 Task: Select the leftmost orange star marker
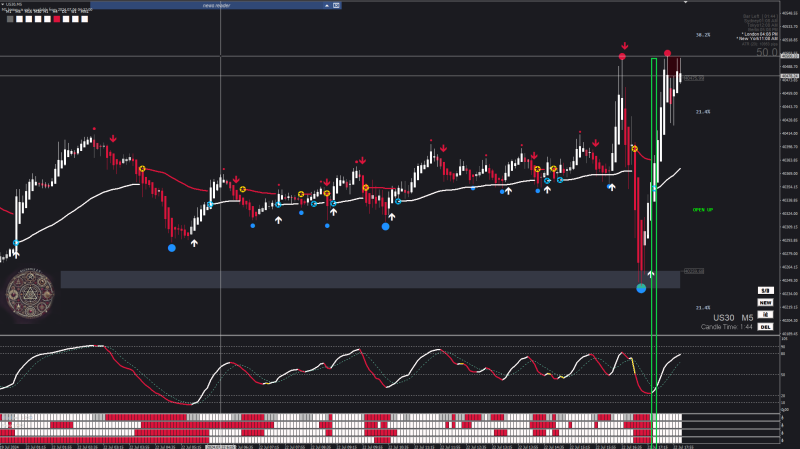pos(142,168)
